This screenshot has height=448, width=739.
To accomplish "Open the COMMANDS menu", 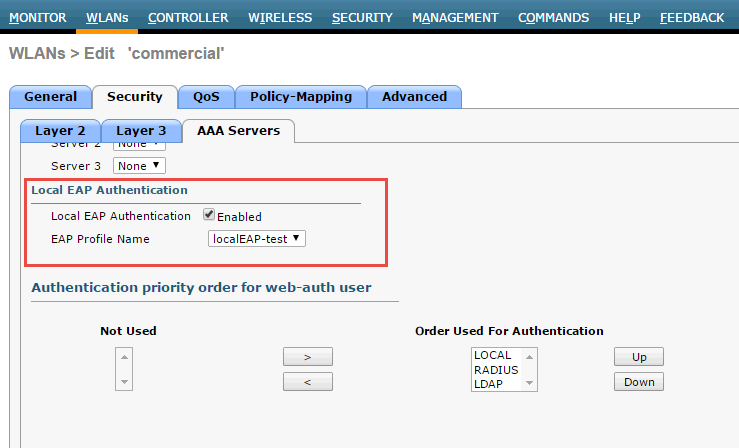I will click(x=553, y=18).
